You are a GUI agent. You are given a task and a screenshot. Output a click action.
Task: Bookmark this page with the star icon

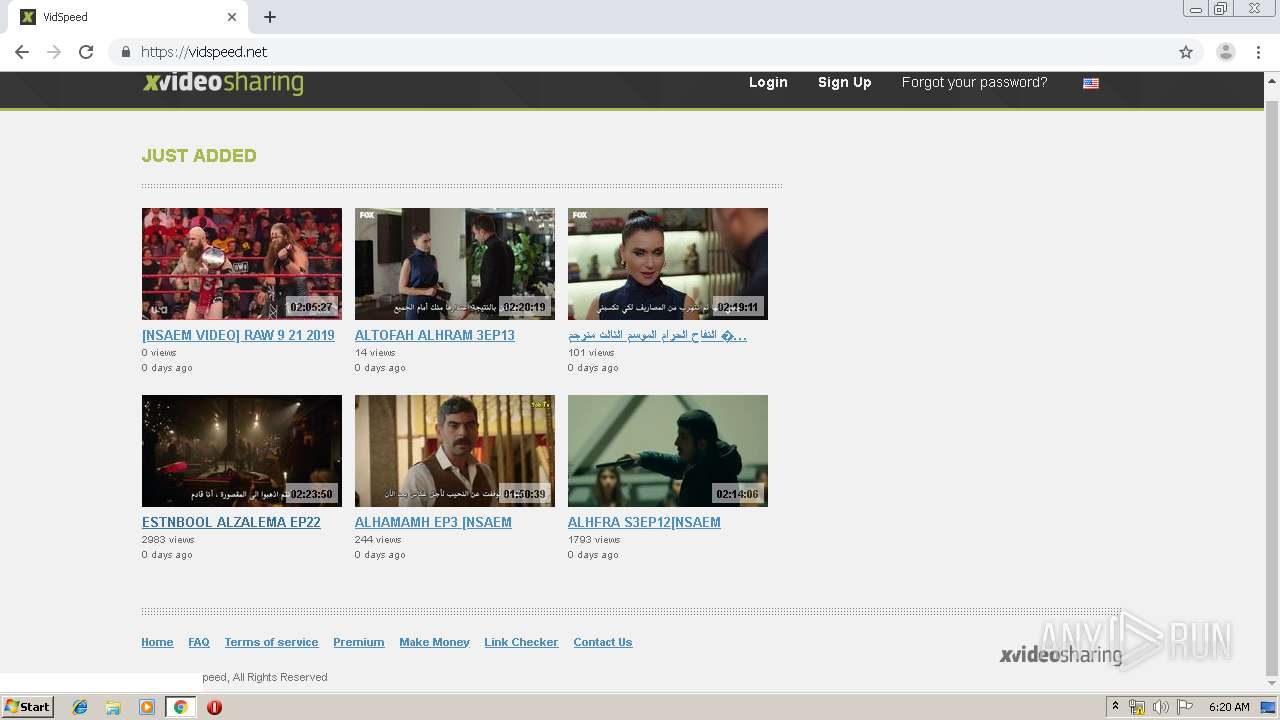(1186, 52)
